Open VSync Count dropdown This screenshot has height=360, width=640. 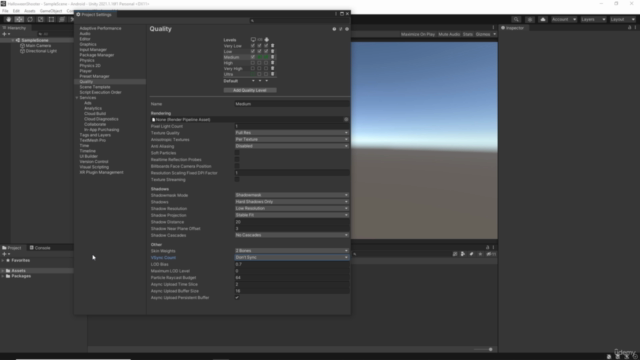pos(292,258)
